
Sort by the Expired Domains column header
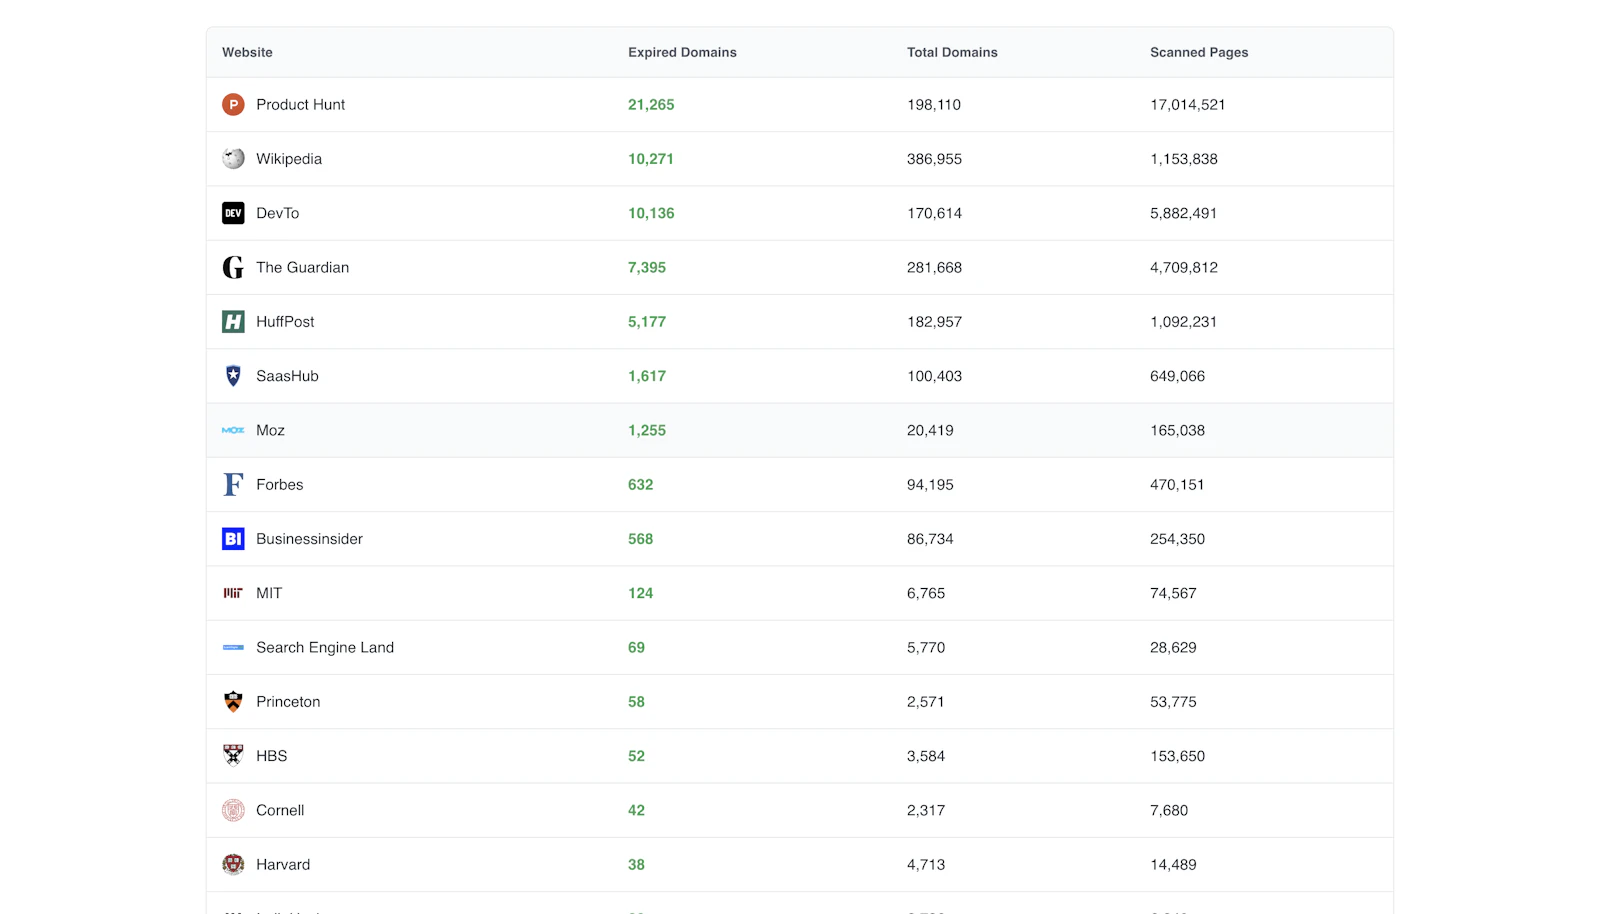tap(682, 52)
